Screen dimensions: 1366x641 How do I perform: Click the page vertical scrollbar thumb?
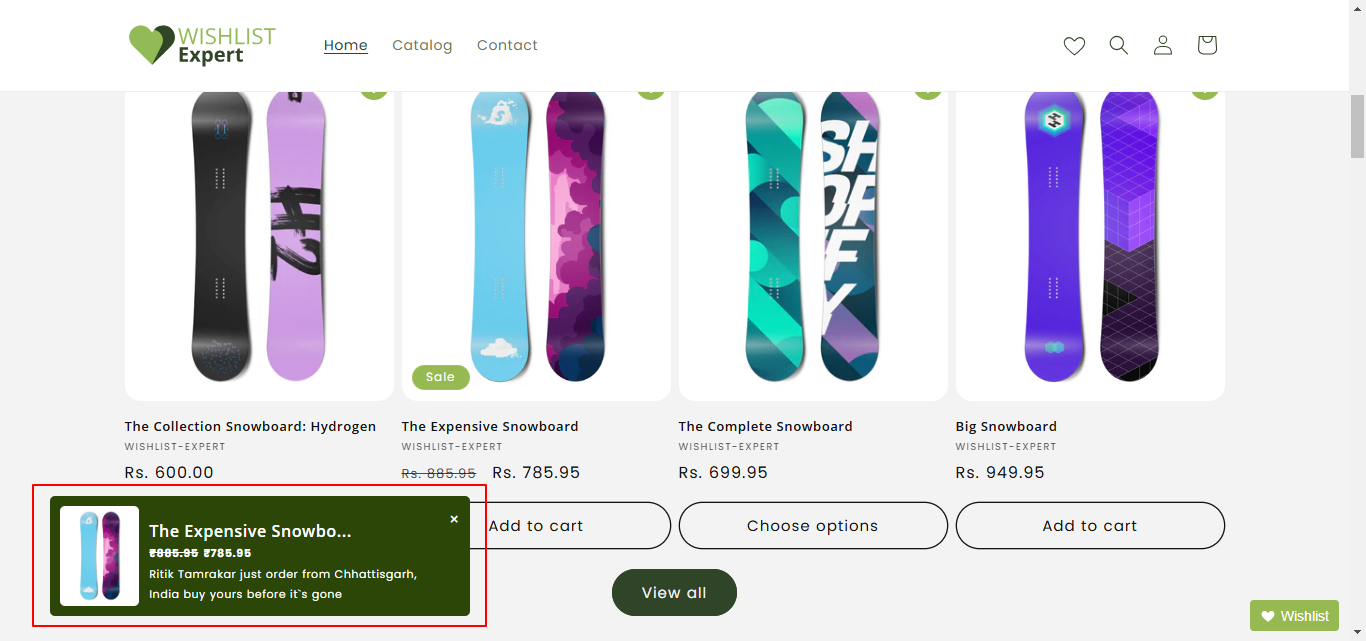click(x=1357, y=127)
